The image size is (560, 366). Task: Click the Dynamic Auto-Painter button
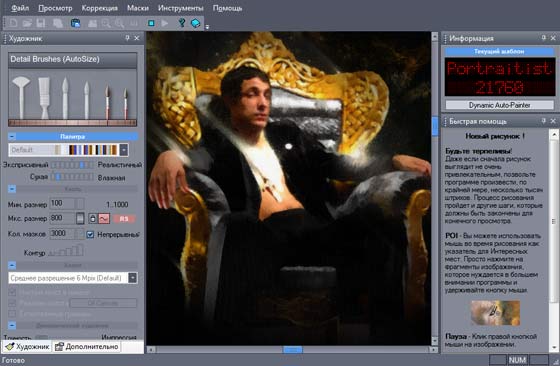coord(499,105)
